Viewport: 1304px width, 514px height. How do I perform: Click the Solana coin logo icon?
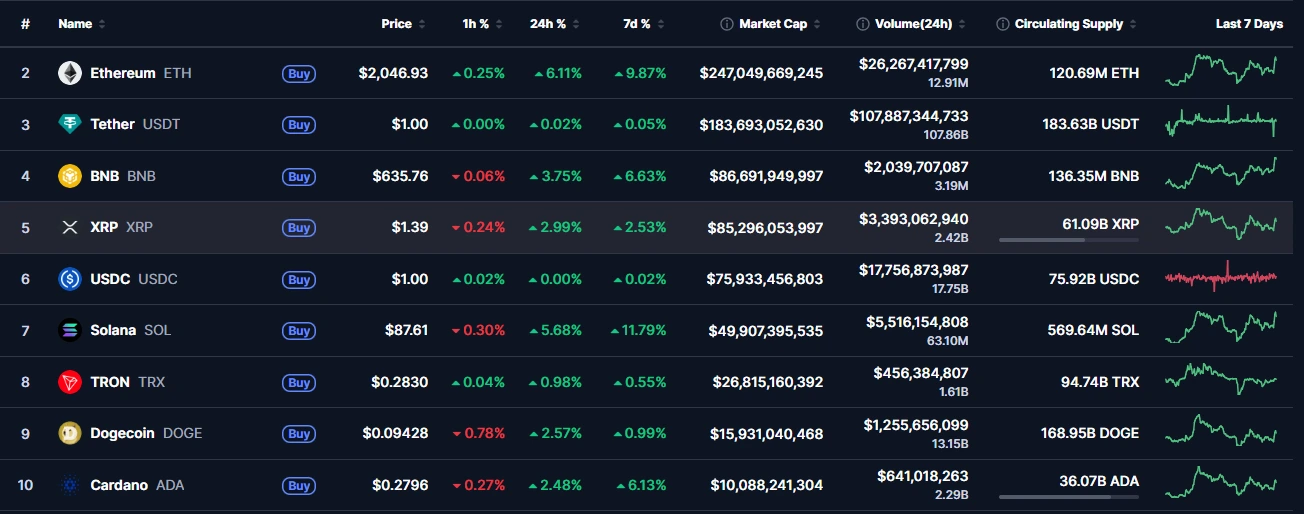tap(70, 330)
